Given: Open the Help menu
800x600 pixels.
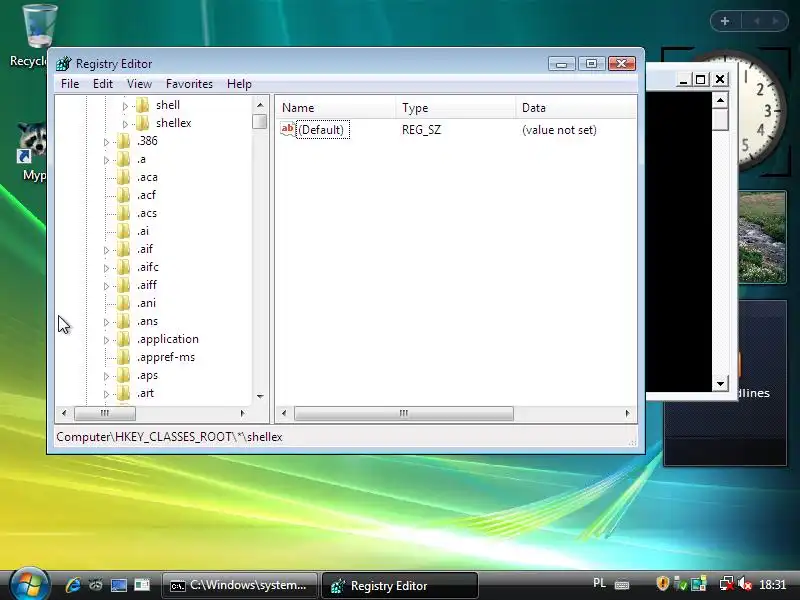Looking at the screenshot, I should pos(239,84).
